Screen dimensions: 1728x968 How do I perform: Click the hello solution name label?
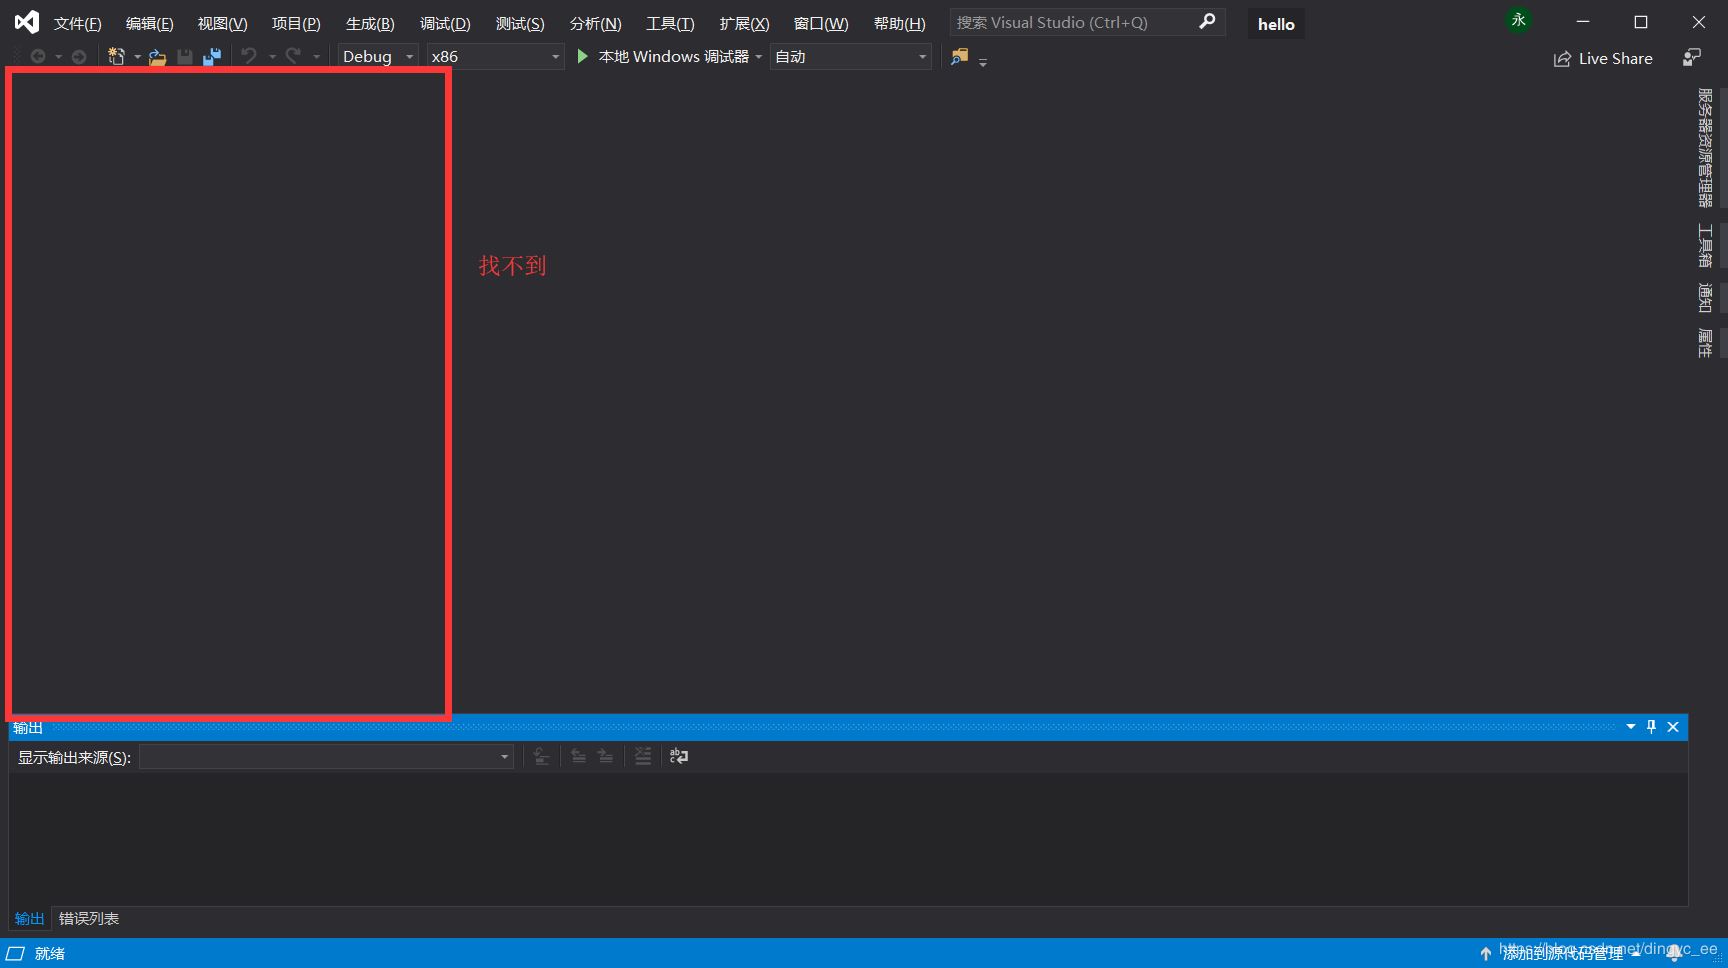click(1276, 24)
